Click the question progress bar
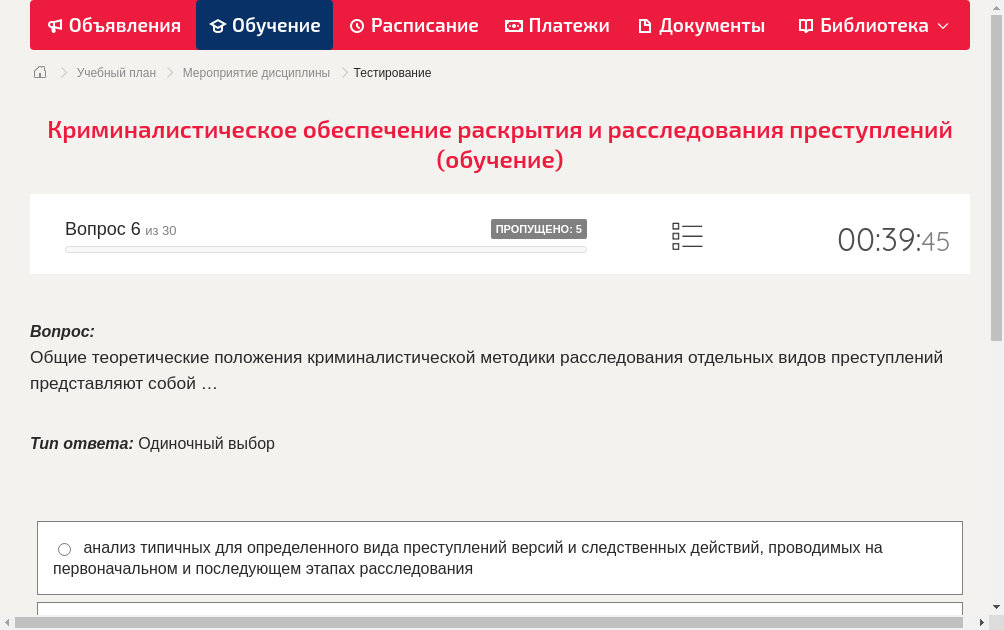This screenshot has width=1004, height=630. (x=325, y=249)
